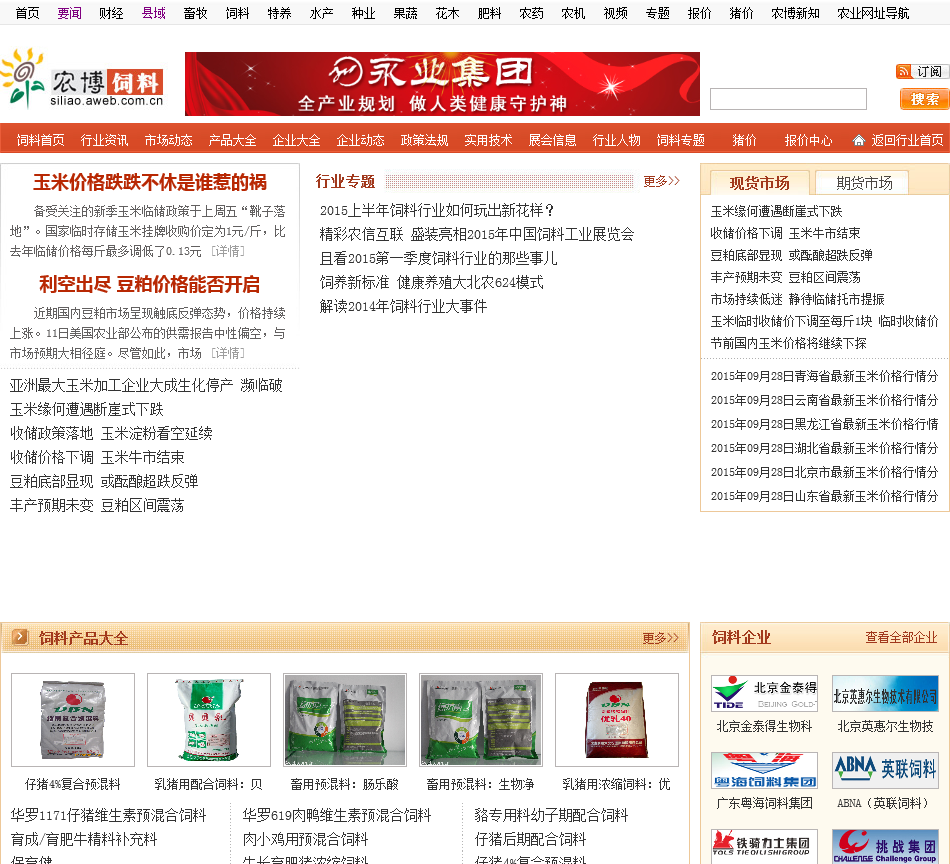Open 展会信息 in the nav bar
Screen dimensions: 950x864
pyautogui.click(x=553, y=141)
